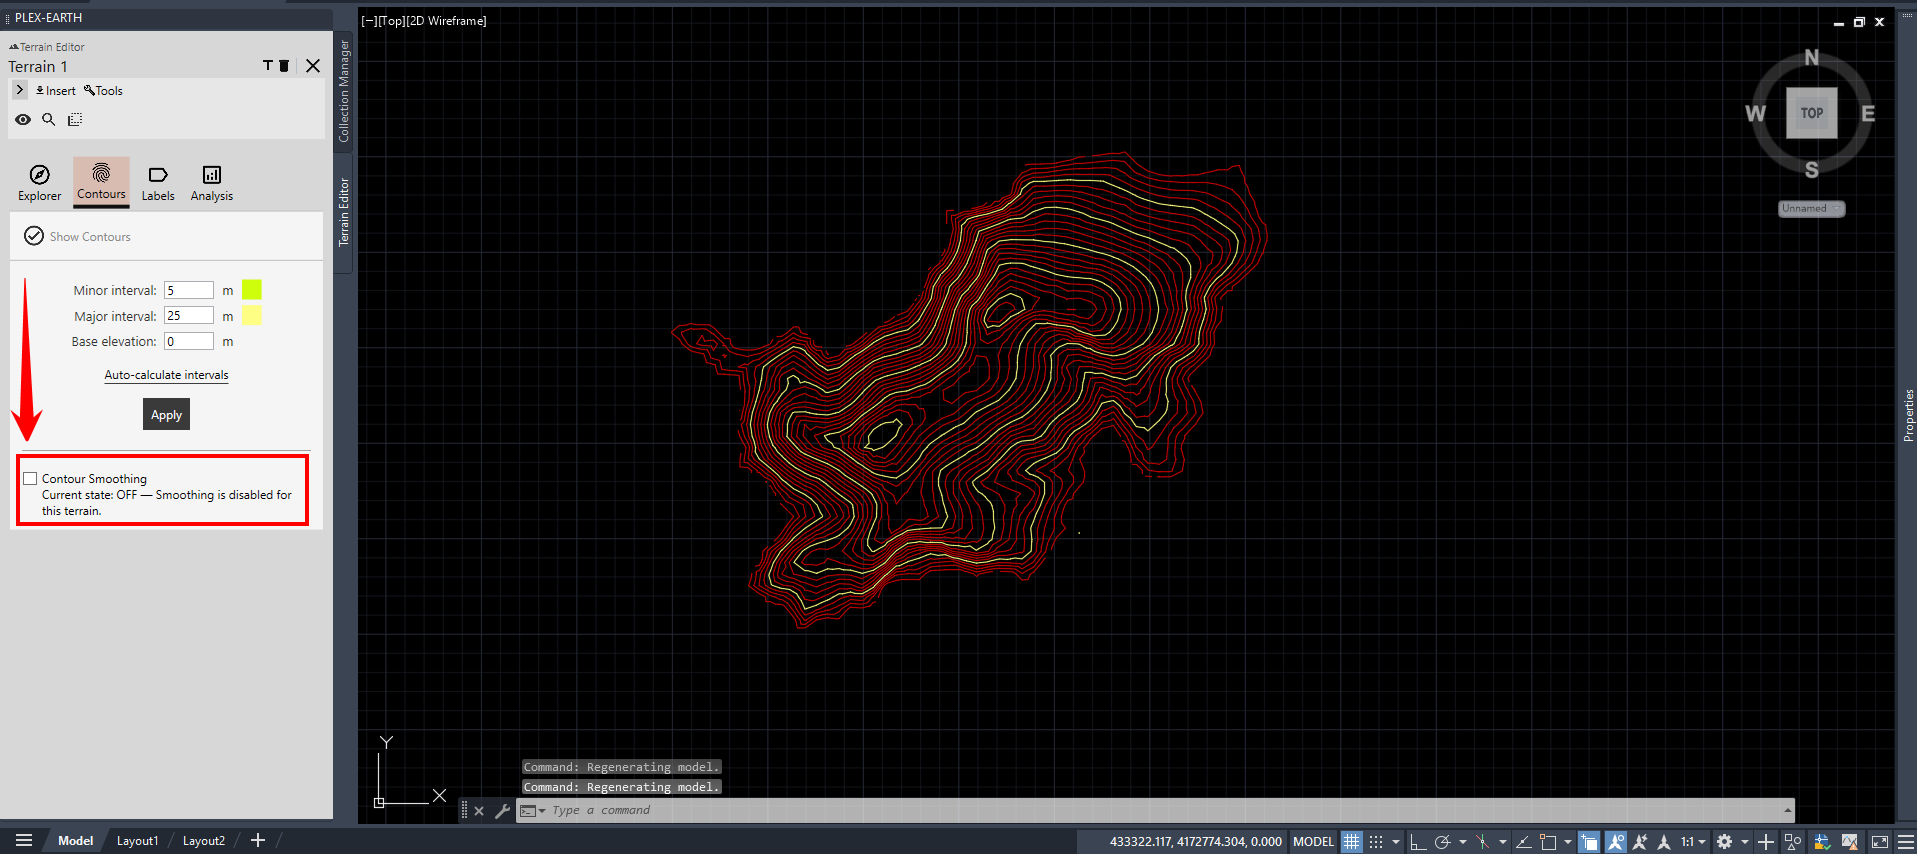Toggle terrain visibility eye icon

click(x=23, y=120)
